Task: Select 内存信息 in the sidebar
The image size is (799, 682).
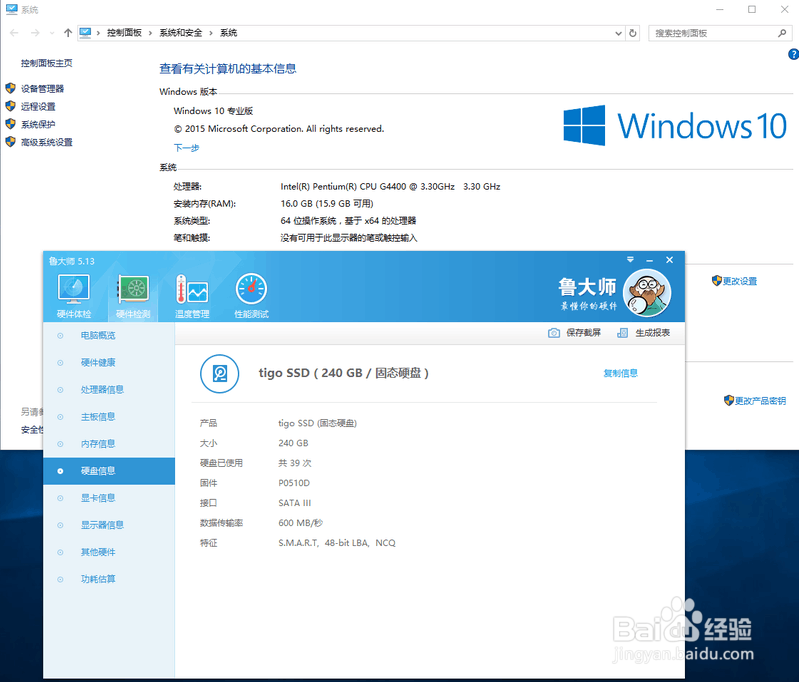Action: (109, 443)
